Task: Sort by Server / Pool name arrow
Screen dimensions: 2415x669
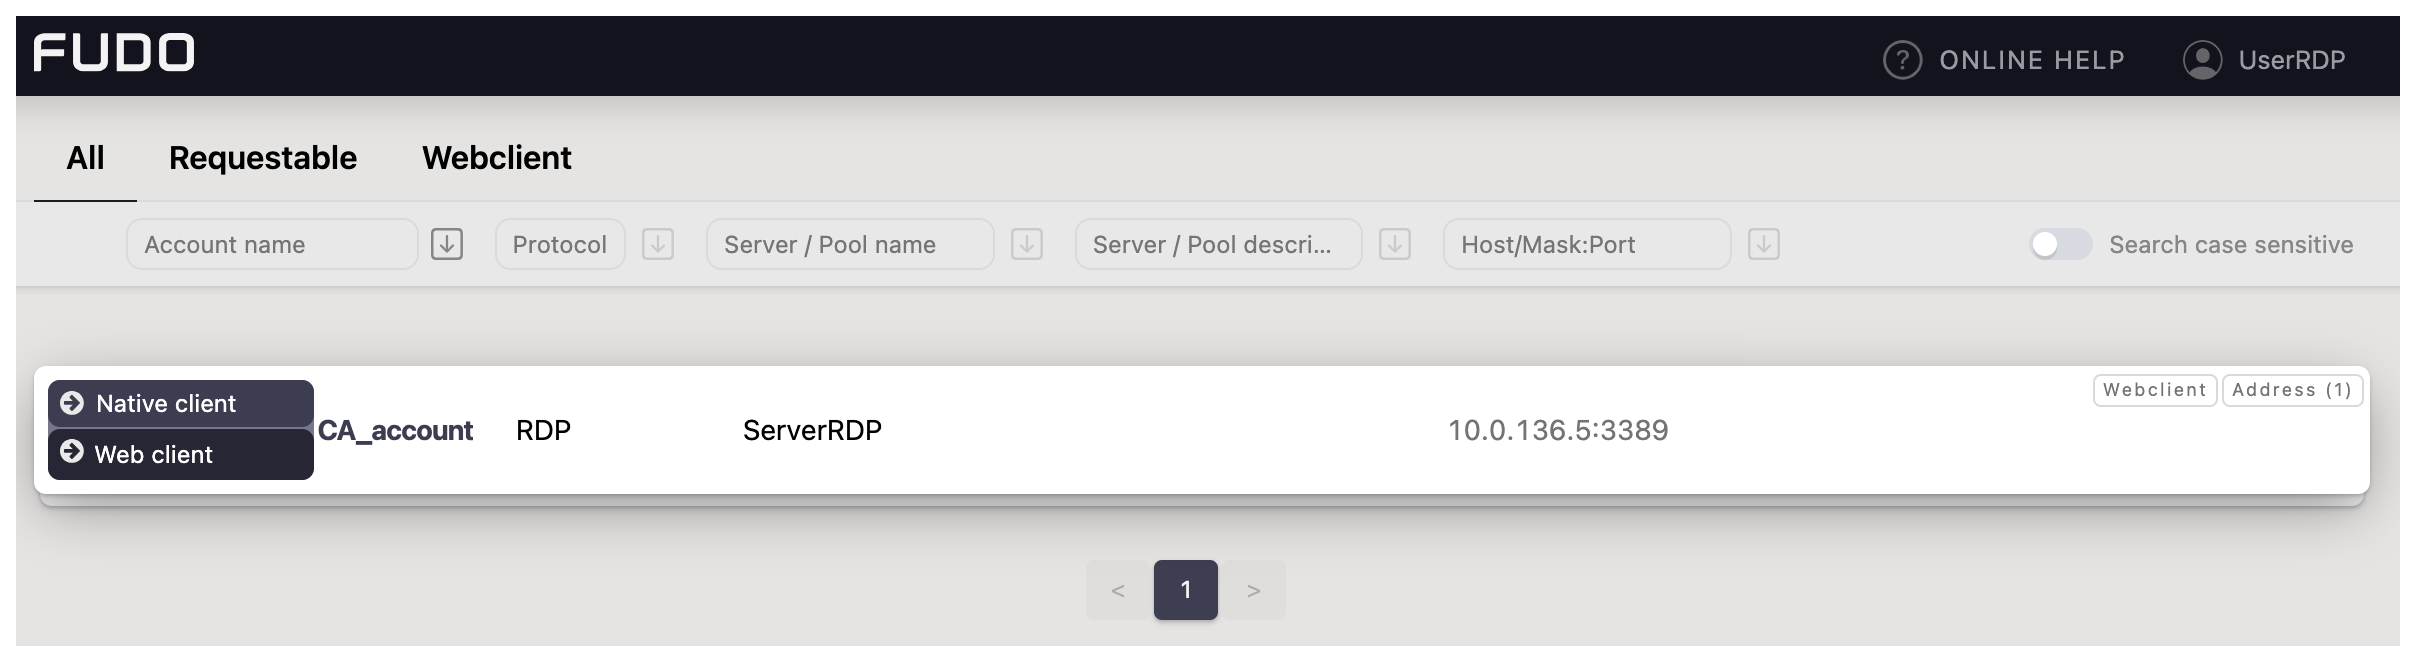Action: pyautogui.click(x=1027, y=244)
